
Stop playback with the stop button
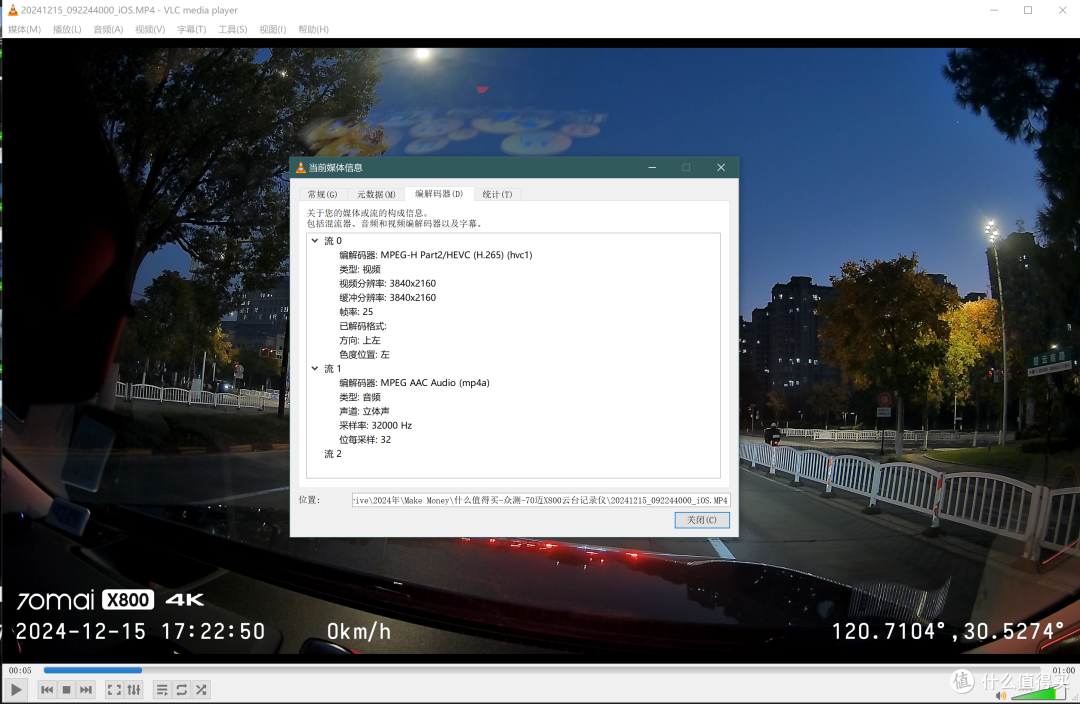click(66, 690)
